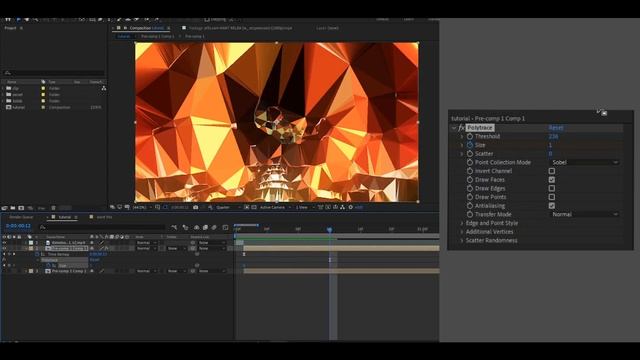Create new folder icon in Project panel

[x=13, y=208]
